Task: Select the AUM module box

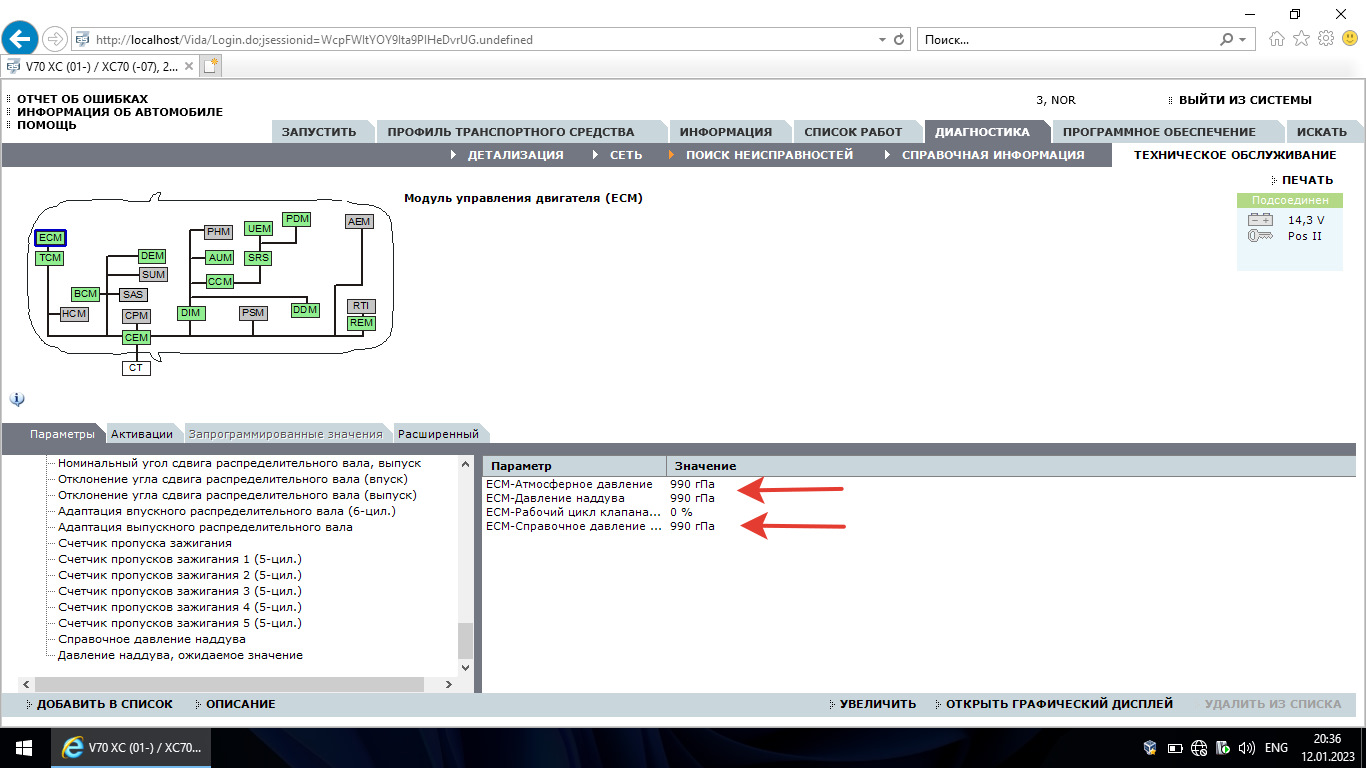Action: click(220, 258)
